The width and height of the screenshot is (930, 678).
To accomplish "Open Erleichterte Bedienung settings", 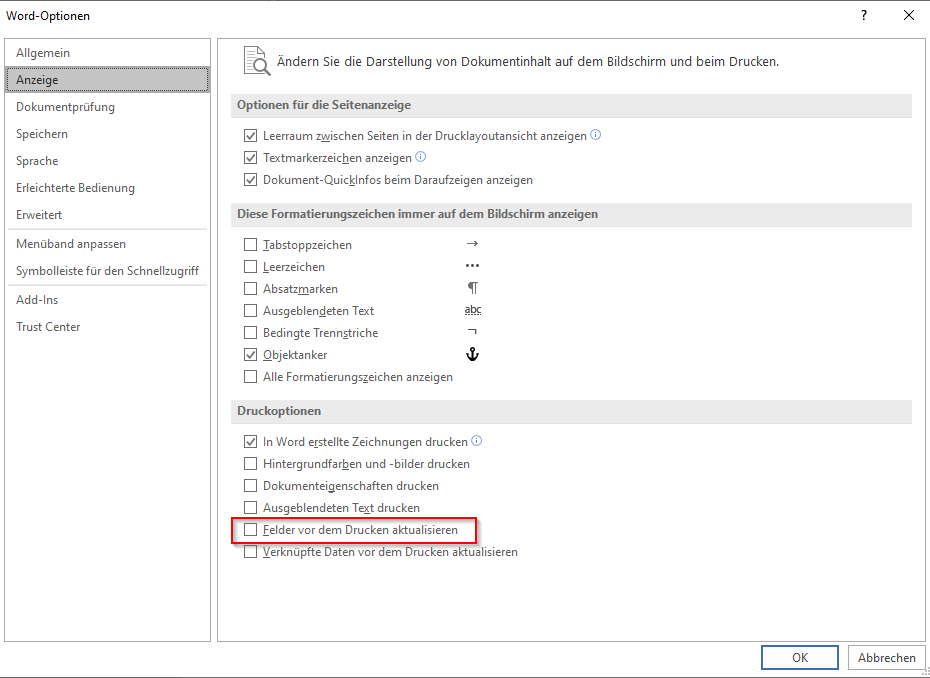I will pyautogui.click(x=107, y=187).
